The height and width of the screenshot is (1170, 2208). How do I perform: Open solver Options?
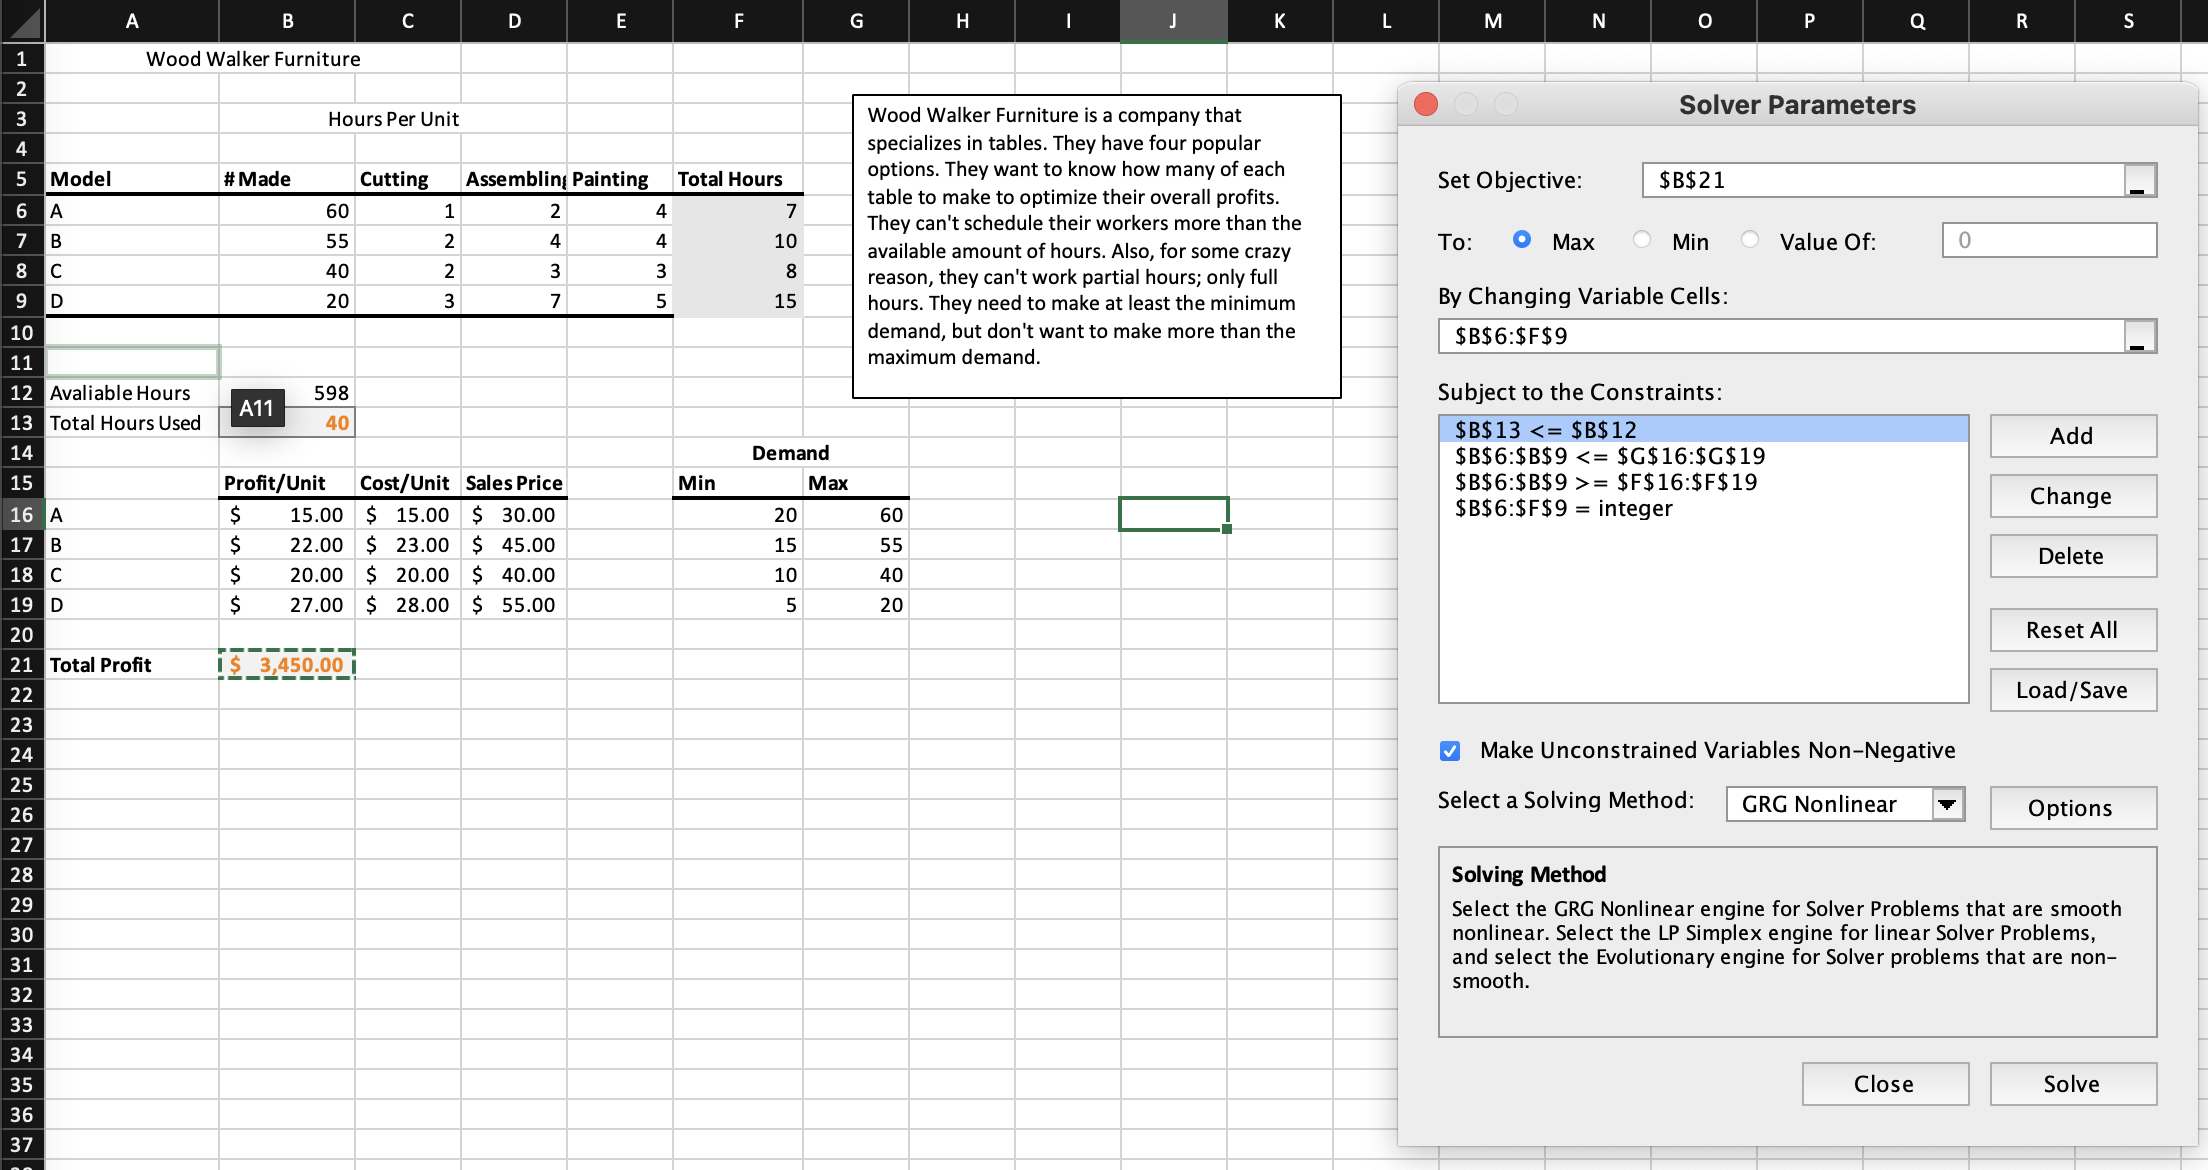(2072, 808)
